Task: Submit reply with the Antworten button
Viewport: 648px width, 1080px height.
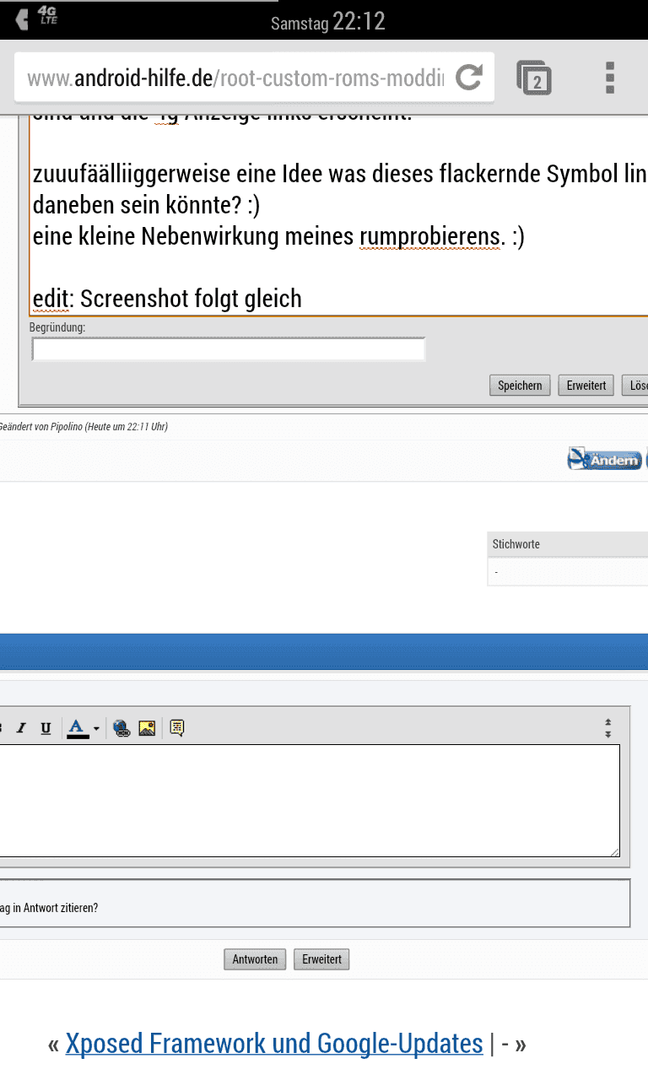Action: pos(255,959)
